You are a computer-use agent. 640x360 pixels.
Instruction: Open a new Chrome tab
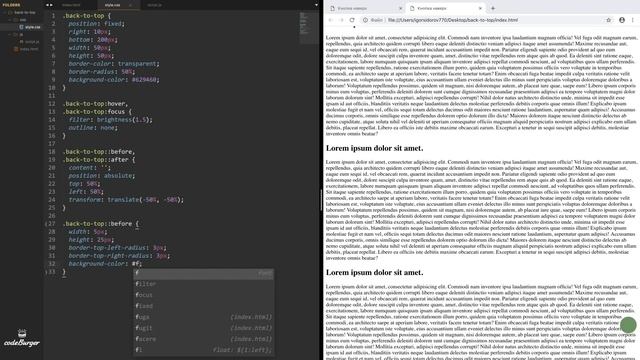point(493,8)
